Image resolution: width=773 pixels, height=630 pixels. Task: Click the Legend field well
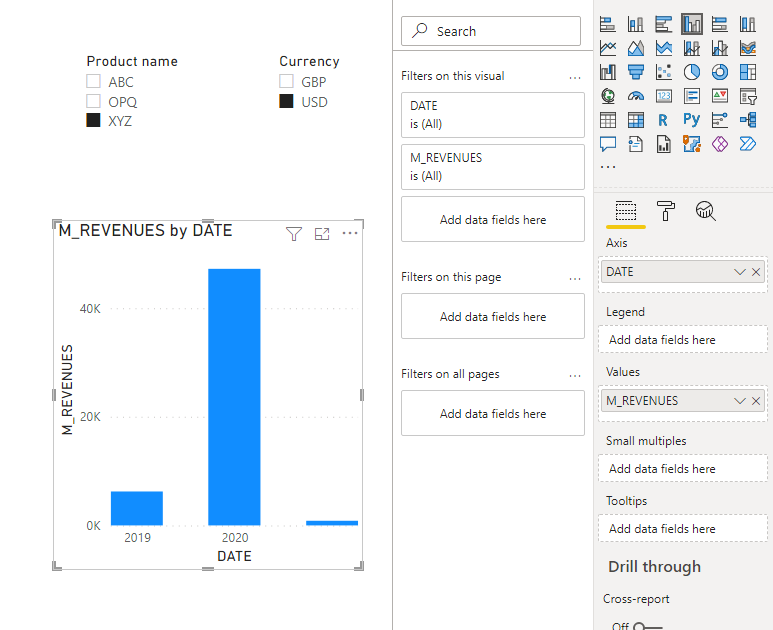click(x=683, y=340)
